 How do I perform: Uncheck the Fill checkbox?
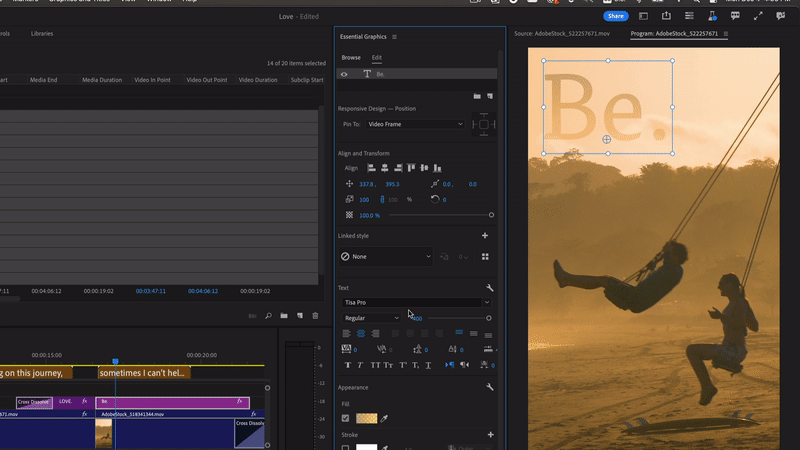[x=345, y=418]
